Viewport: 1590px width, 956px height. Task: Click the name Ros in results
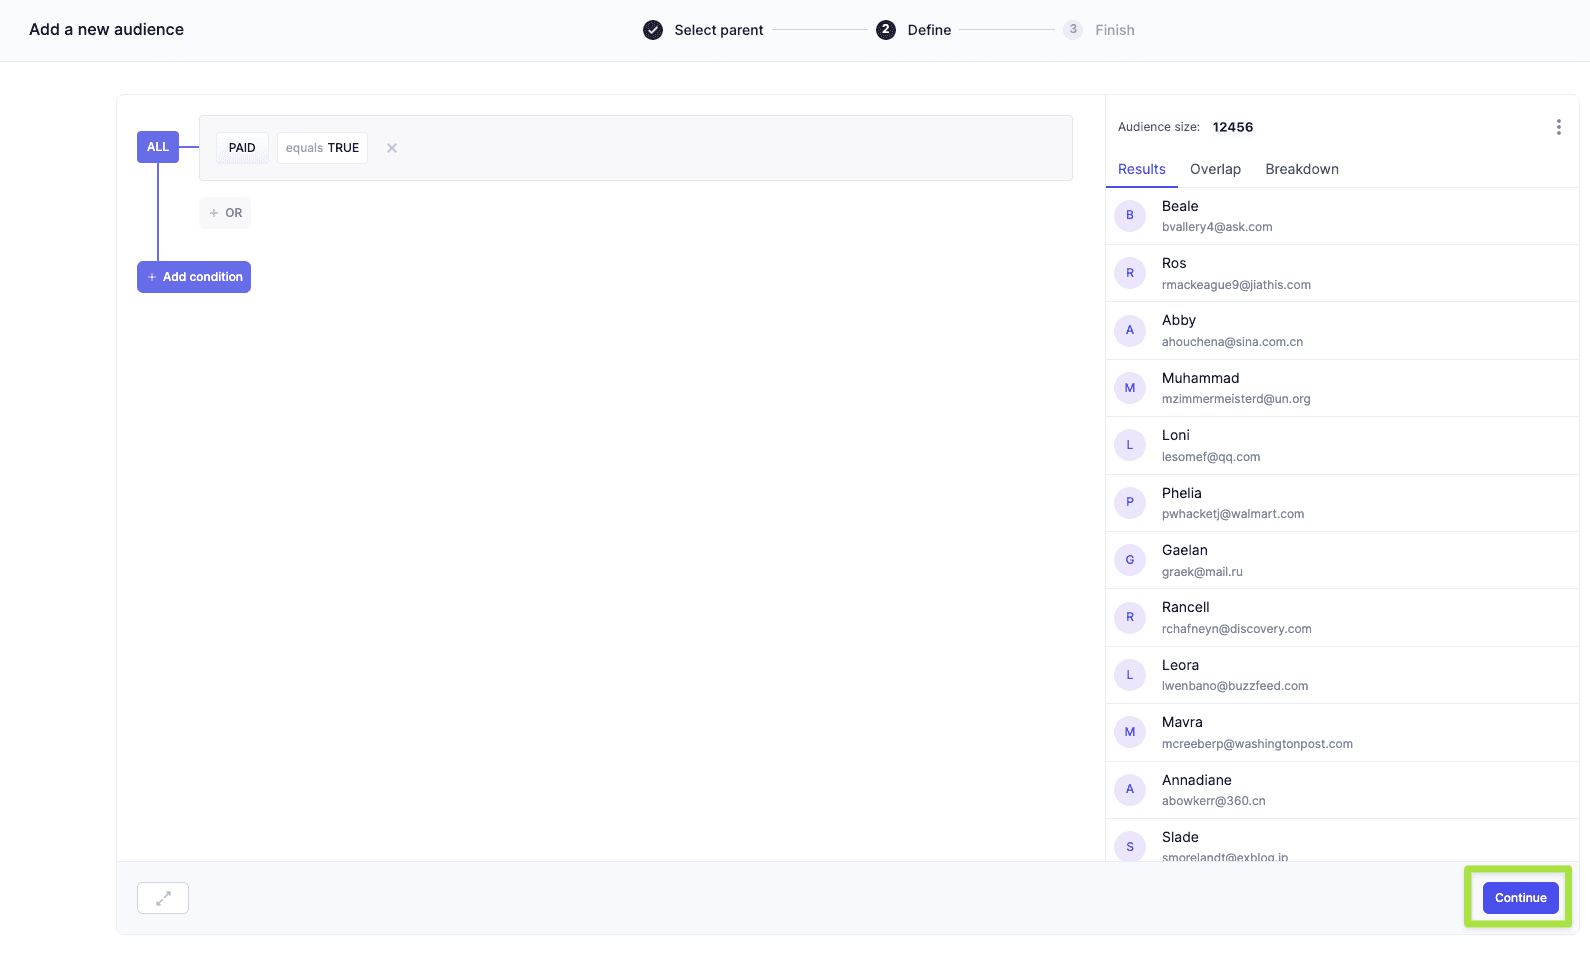pos(1174,263)
